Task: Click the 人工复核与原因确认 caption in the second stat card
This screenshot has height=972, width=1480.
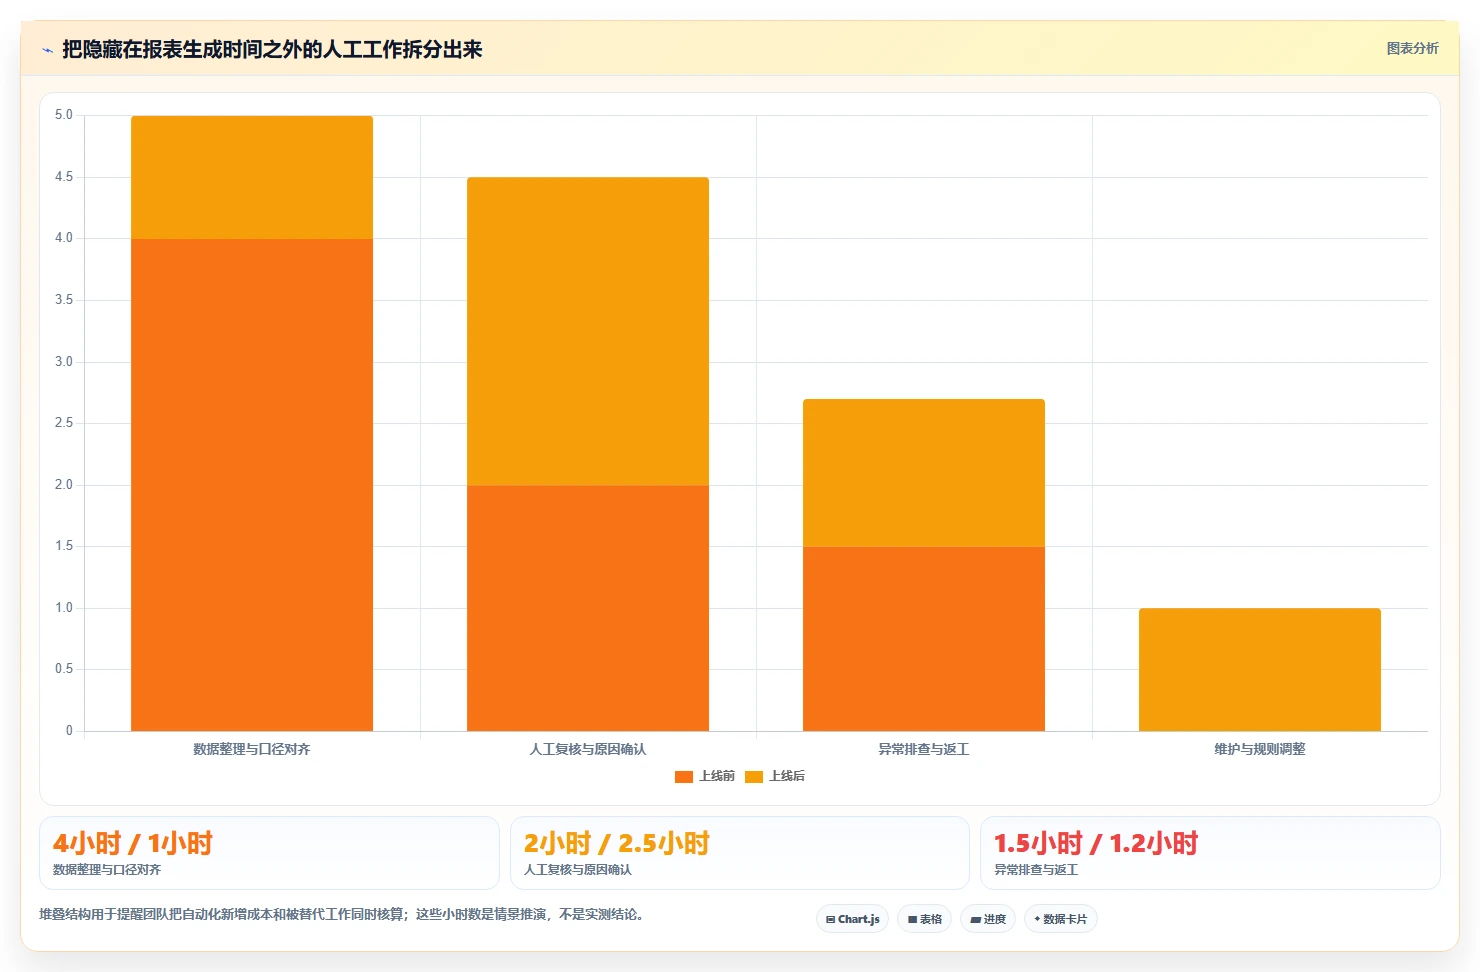Action: pyautogui.click(x=578, y=870)
